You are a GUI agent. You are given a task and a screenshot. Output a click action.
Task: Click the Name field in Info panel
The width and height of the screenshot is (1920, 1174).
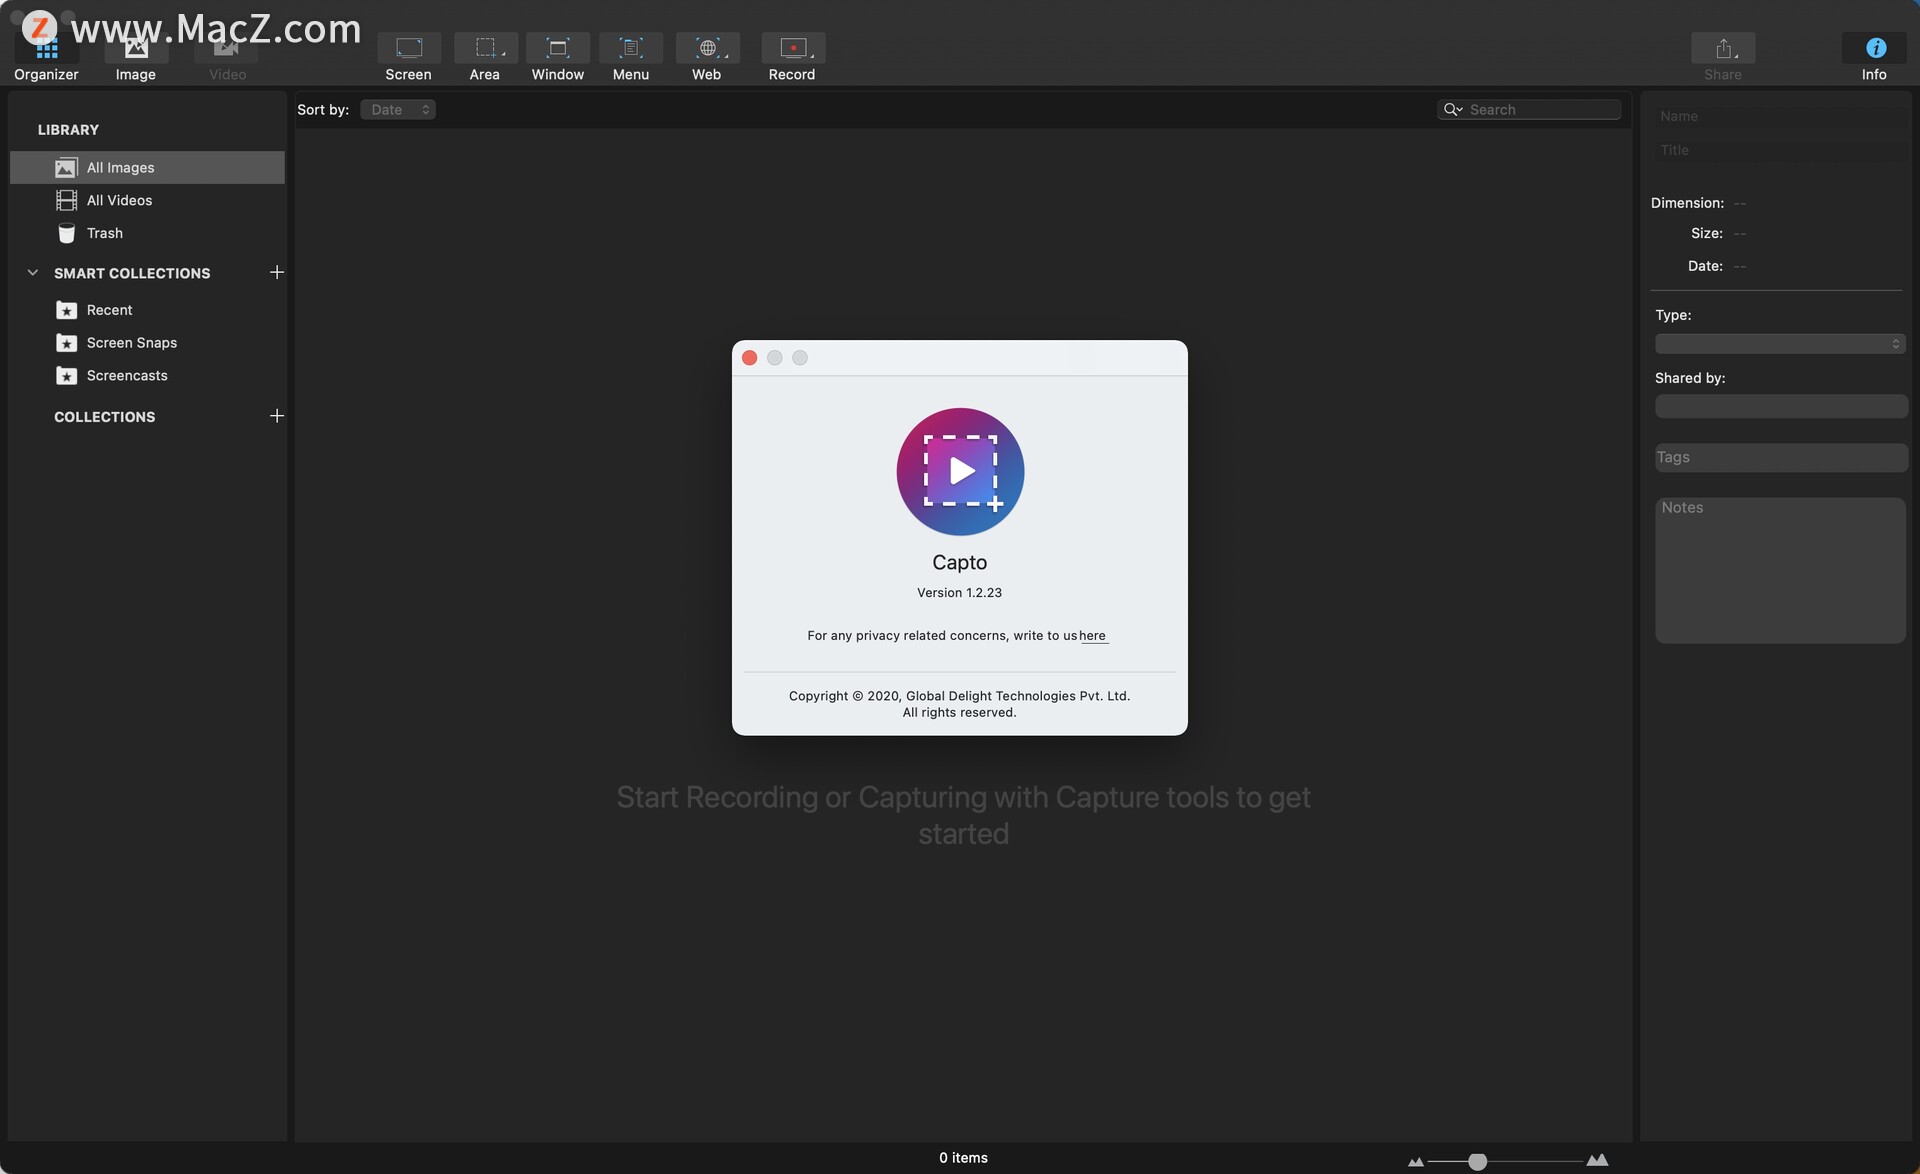point(1780,116)
